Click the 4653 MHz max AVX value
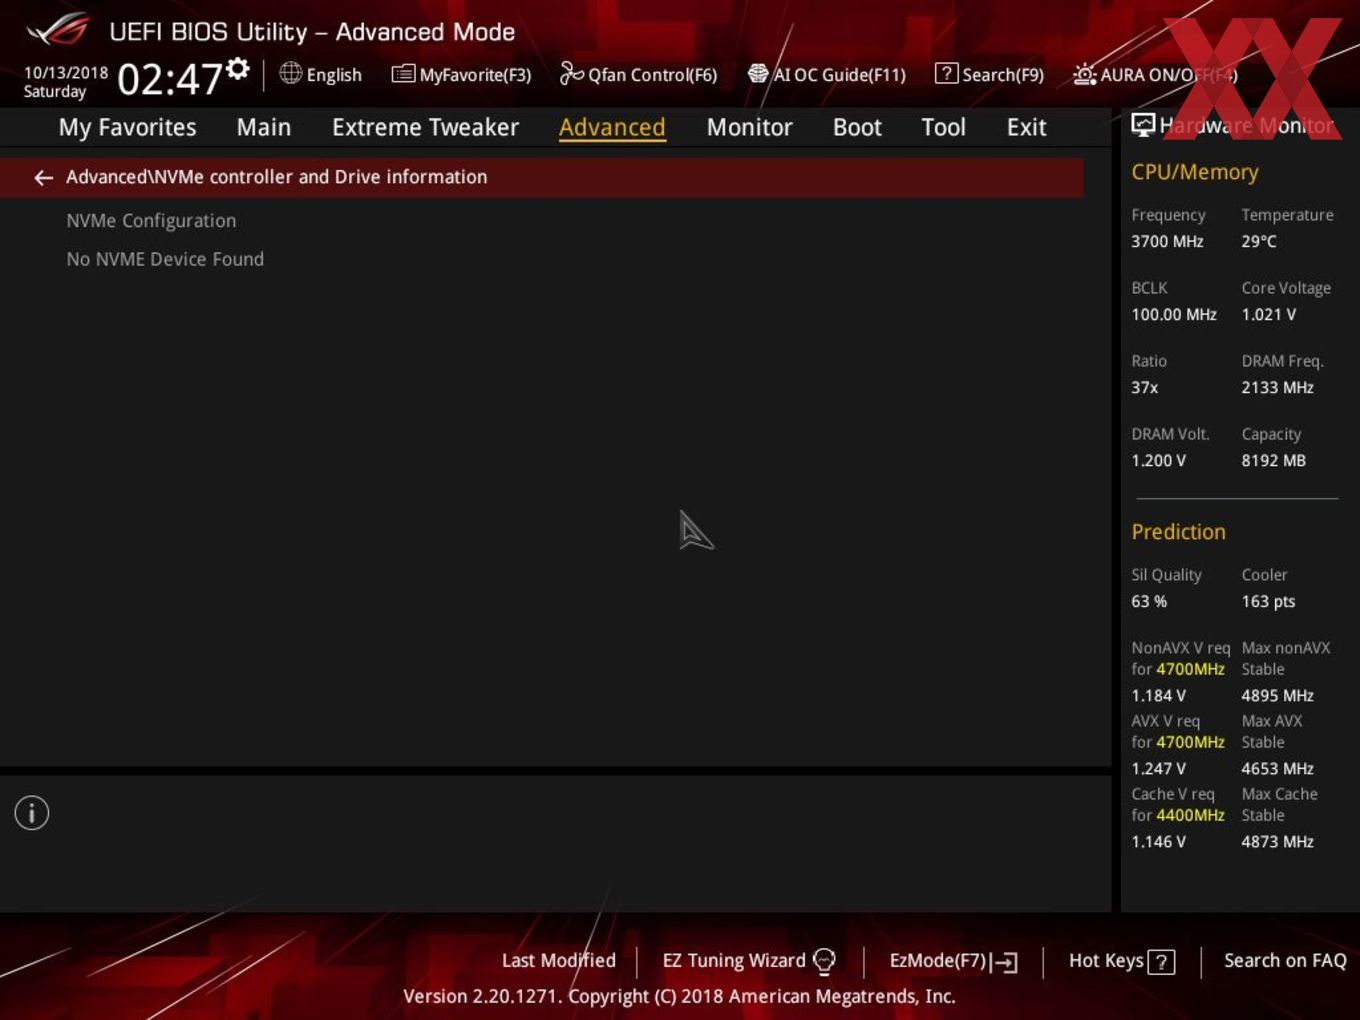Viewport: 1360px width, 1020px height. (x=1278, y=768)
